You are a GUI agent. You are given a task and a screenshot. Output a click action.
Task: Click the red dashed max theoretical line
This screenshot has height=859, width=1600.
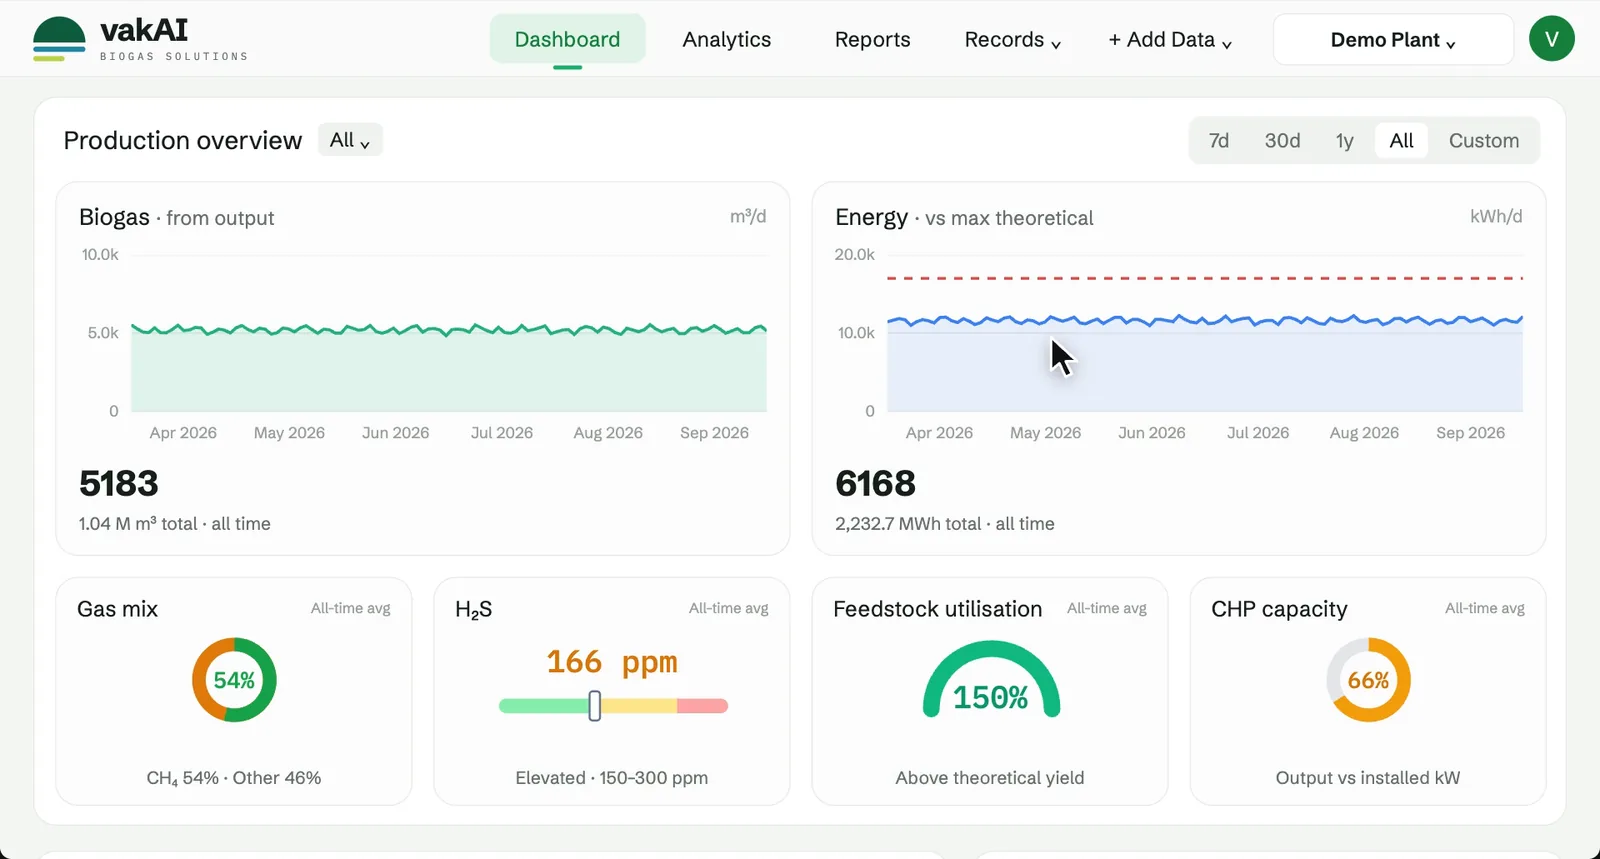click(1205, 278)
